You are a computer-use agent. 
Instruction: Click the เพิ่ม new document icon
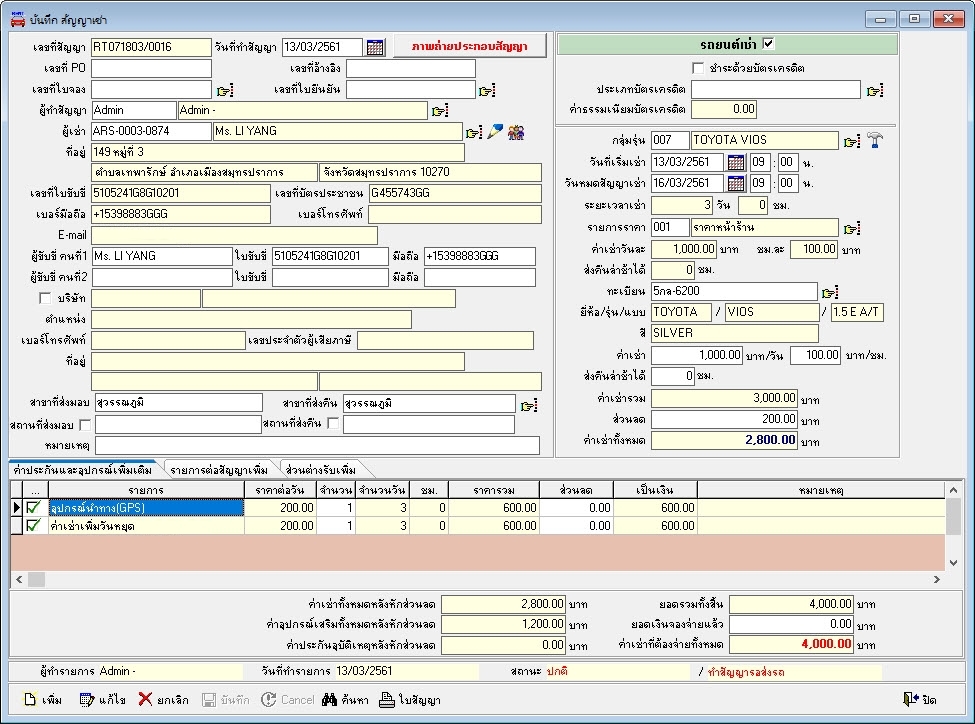(x=30, y=699)
